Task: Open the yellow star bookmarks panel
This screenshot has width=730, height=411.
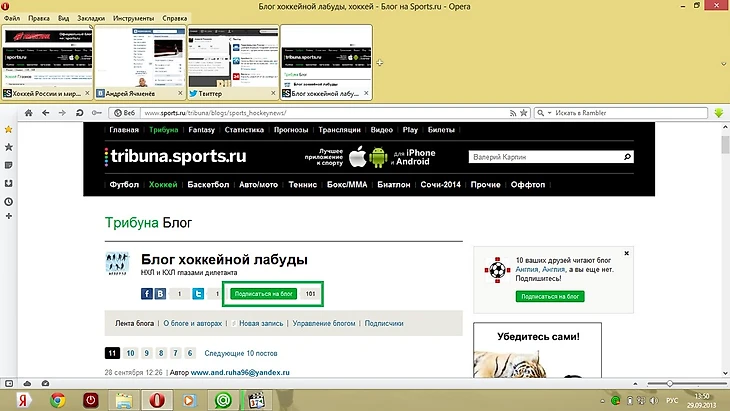Action: point(8,129)
